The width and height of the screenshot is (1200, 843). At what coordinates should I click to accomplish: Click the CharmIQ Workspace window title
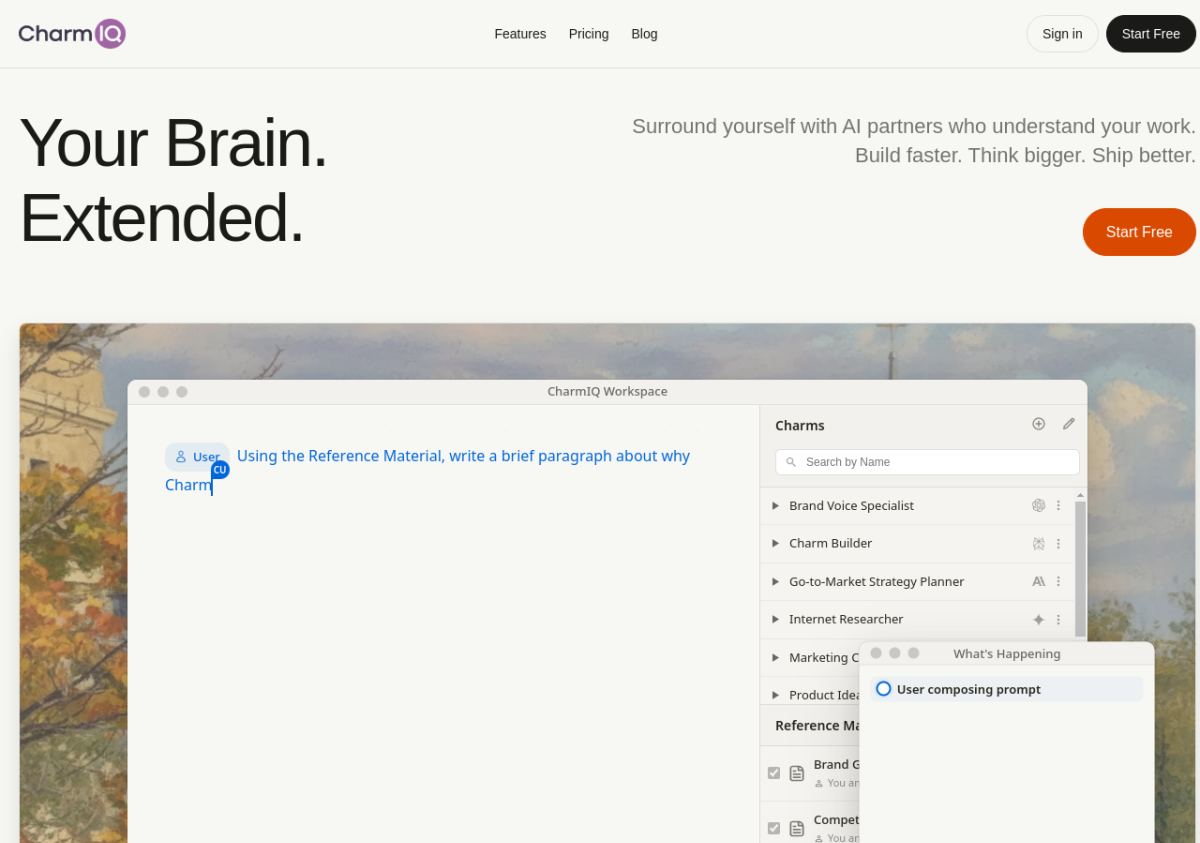pyautogui.click(x=607, y=392)
